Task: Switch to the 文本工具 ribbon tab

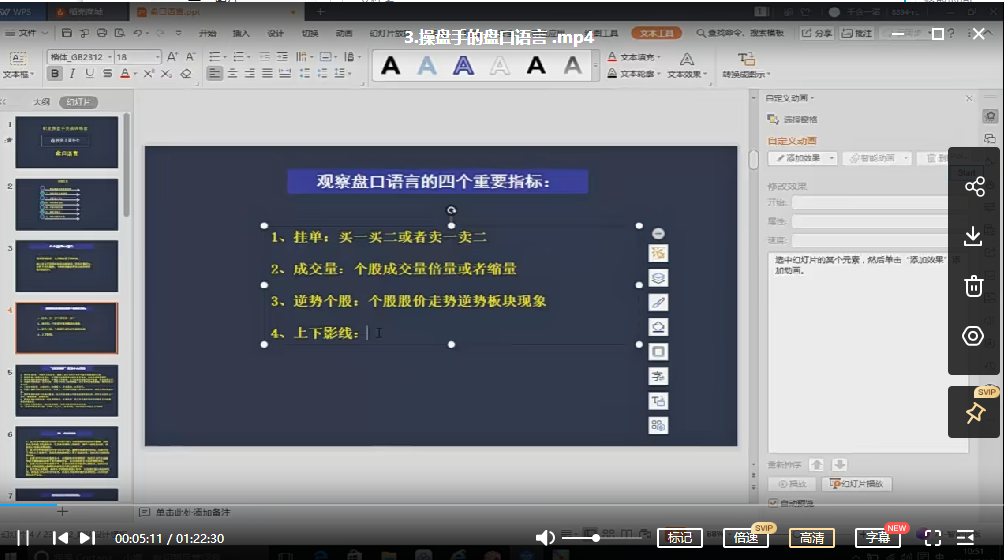Action: 656,33
